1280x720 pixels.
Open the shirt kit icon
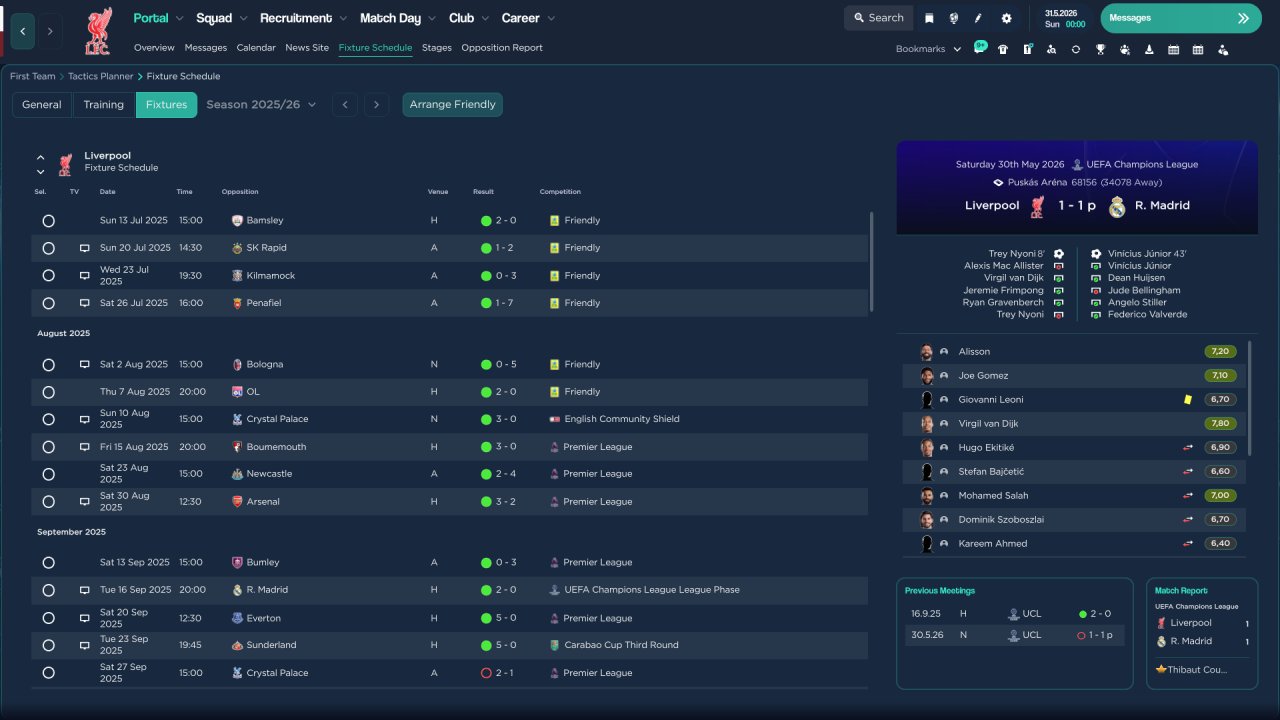coord(1003,49)
